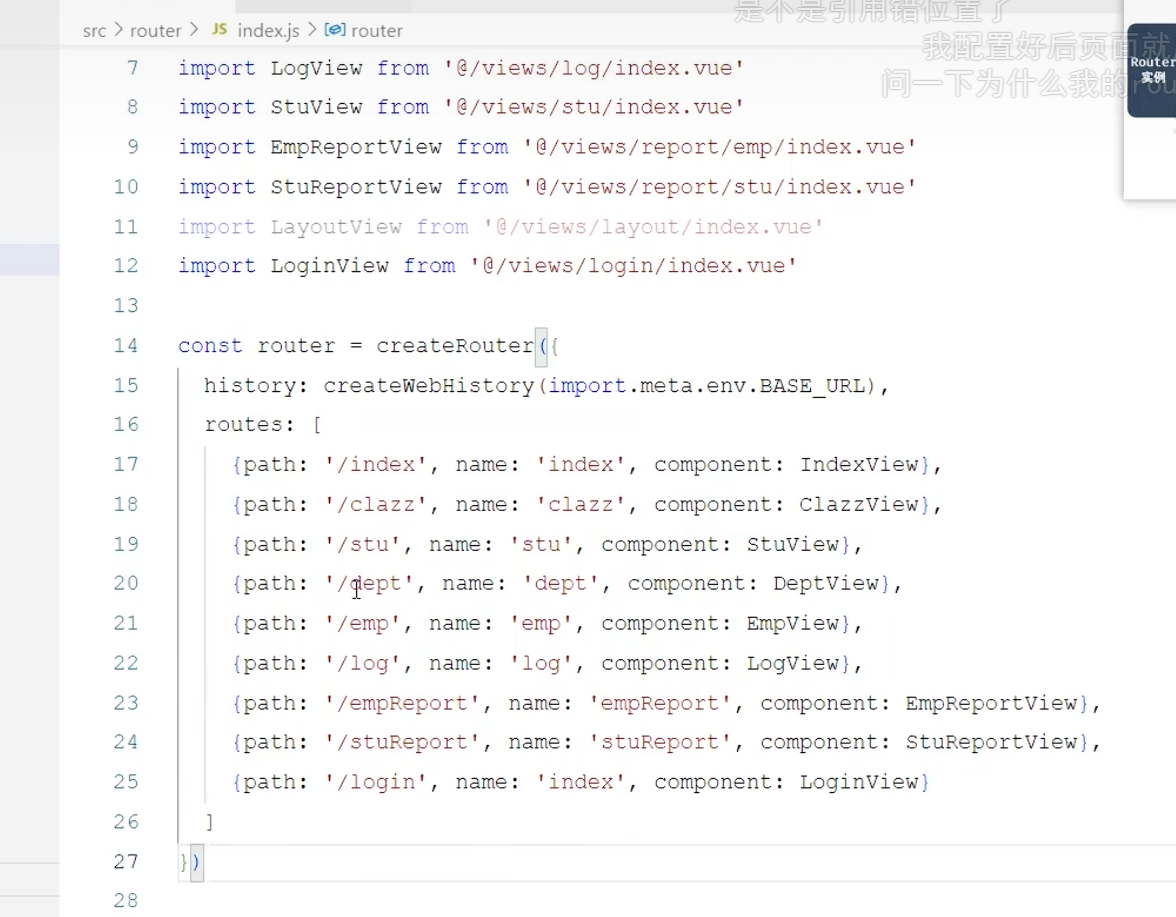
Task: Click the highlighted closing parenthesis on line 27
Action: point(196,861)
